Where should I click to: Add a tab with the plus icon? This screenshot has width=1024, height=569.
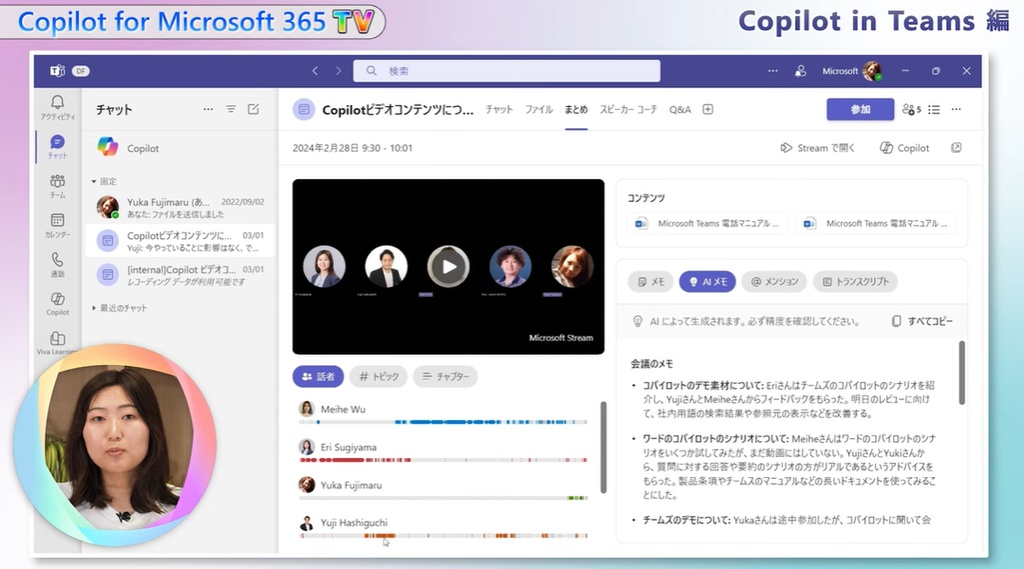coord(708,109)
